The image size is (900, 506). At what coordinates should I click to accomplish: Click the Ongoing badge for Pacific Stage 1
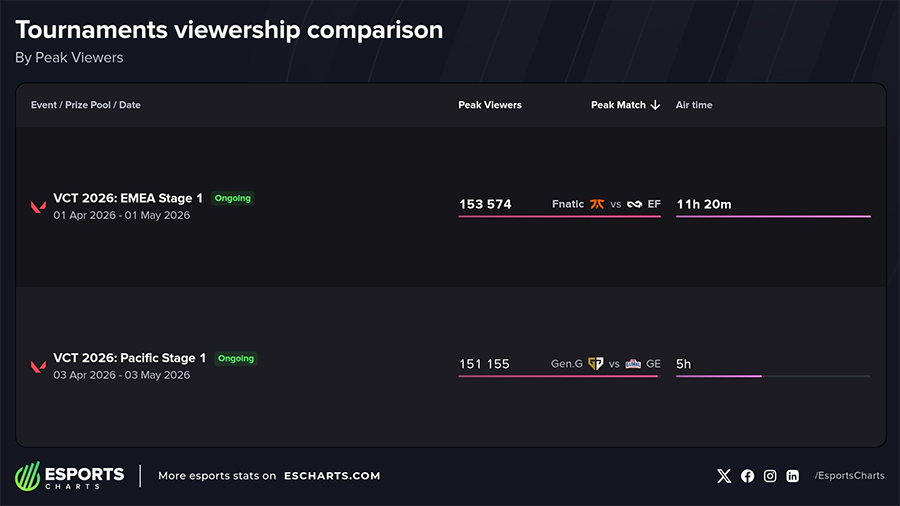236,358
